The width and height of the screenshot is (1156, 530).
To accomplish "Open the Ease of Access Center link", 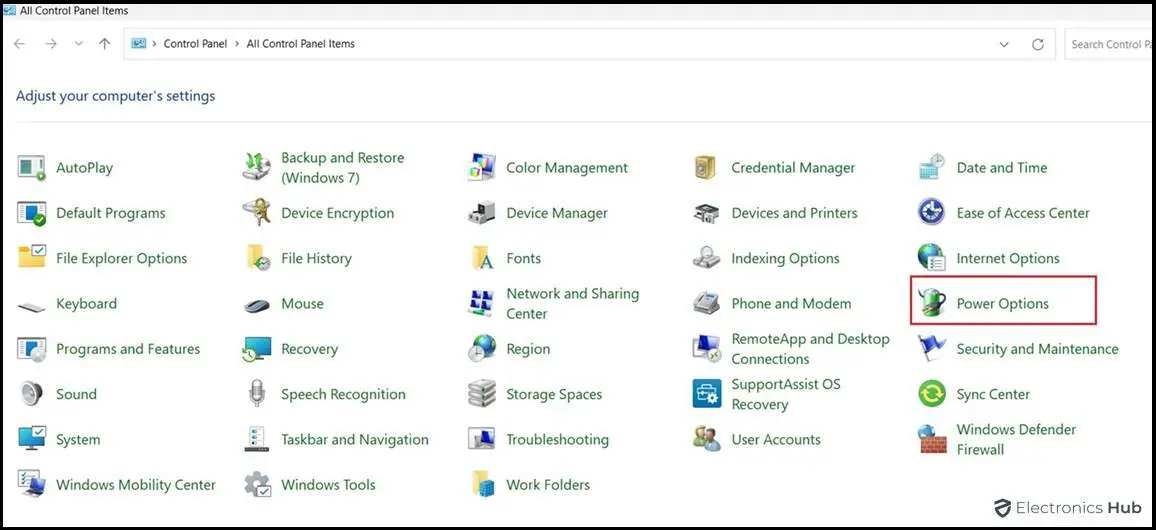I will pos(1023,213).
